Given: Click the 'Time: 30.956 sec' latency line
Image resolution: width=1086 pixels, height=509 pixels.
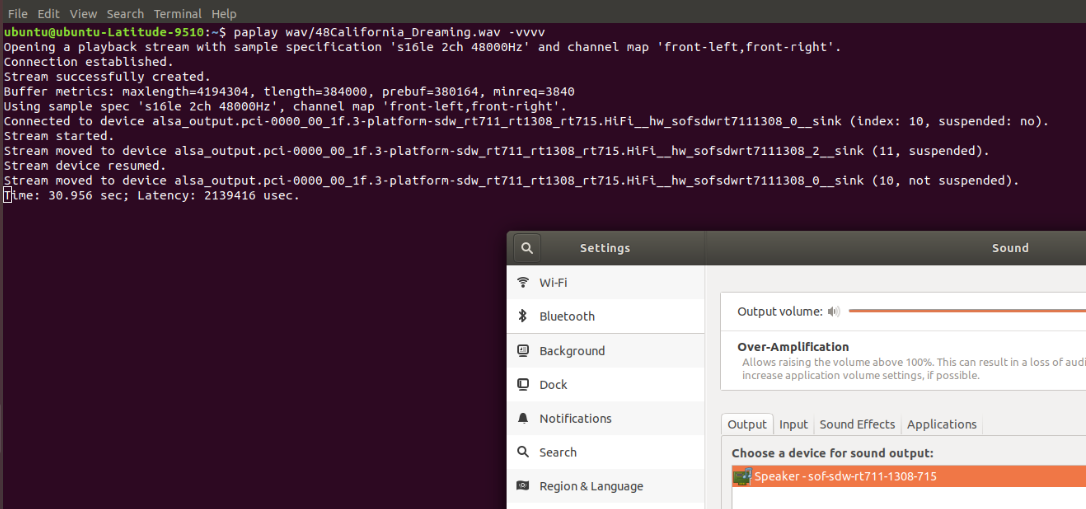Looking at the screenshot, I should pos(151,196).
